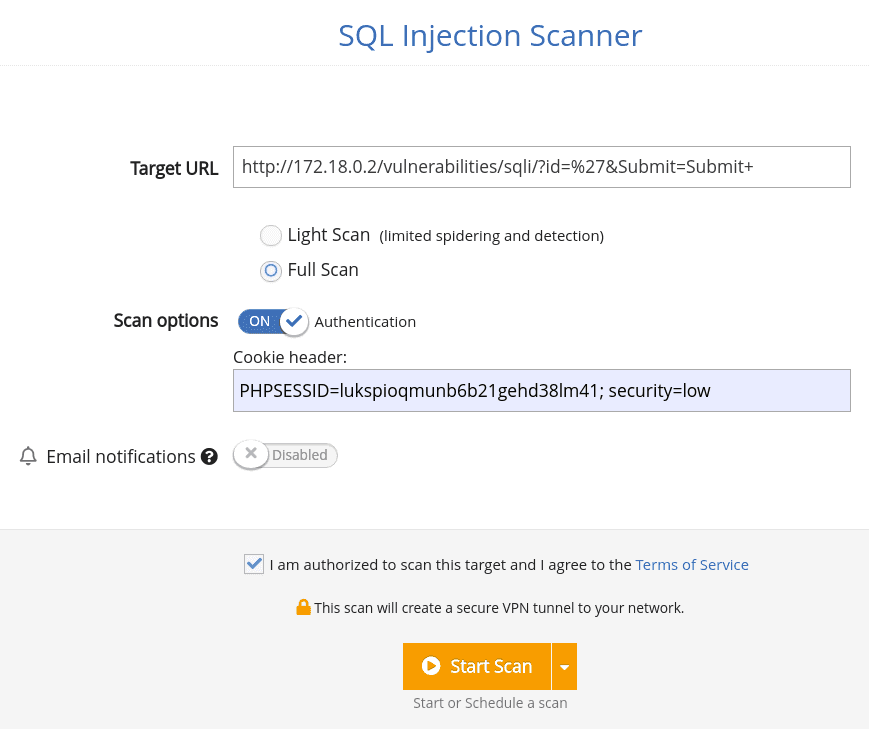Click the notification bell icon
This screenshot has width=869, height=729.
pos(28,456)
